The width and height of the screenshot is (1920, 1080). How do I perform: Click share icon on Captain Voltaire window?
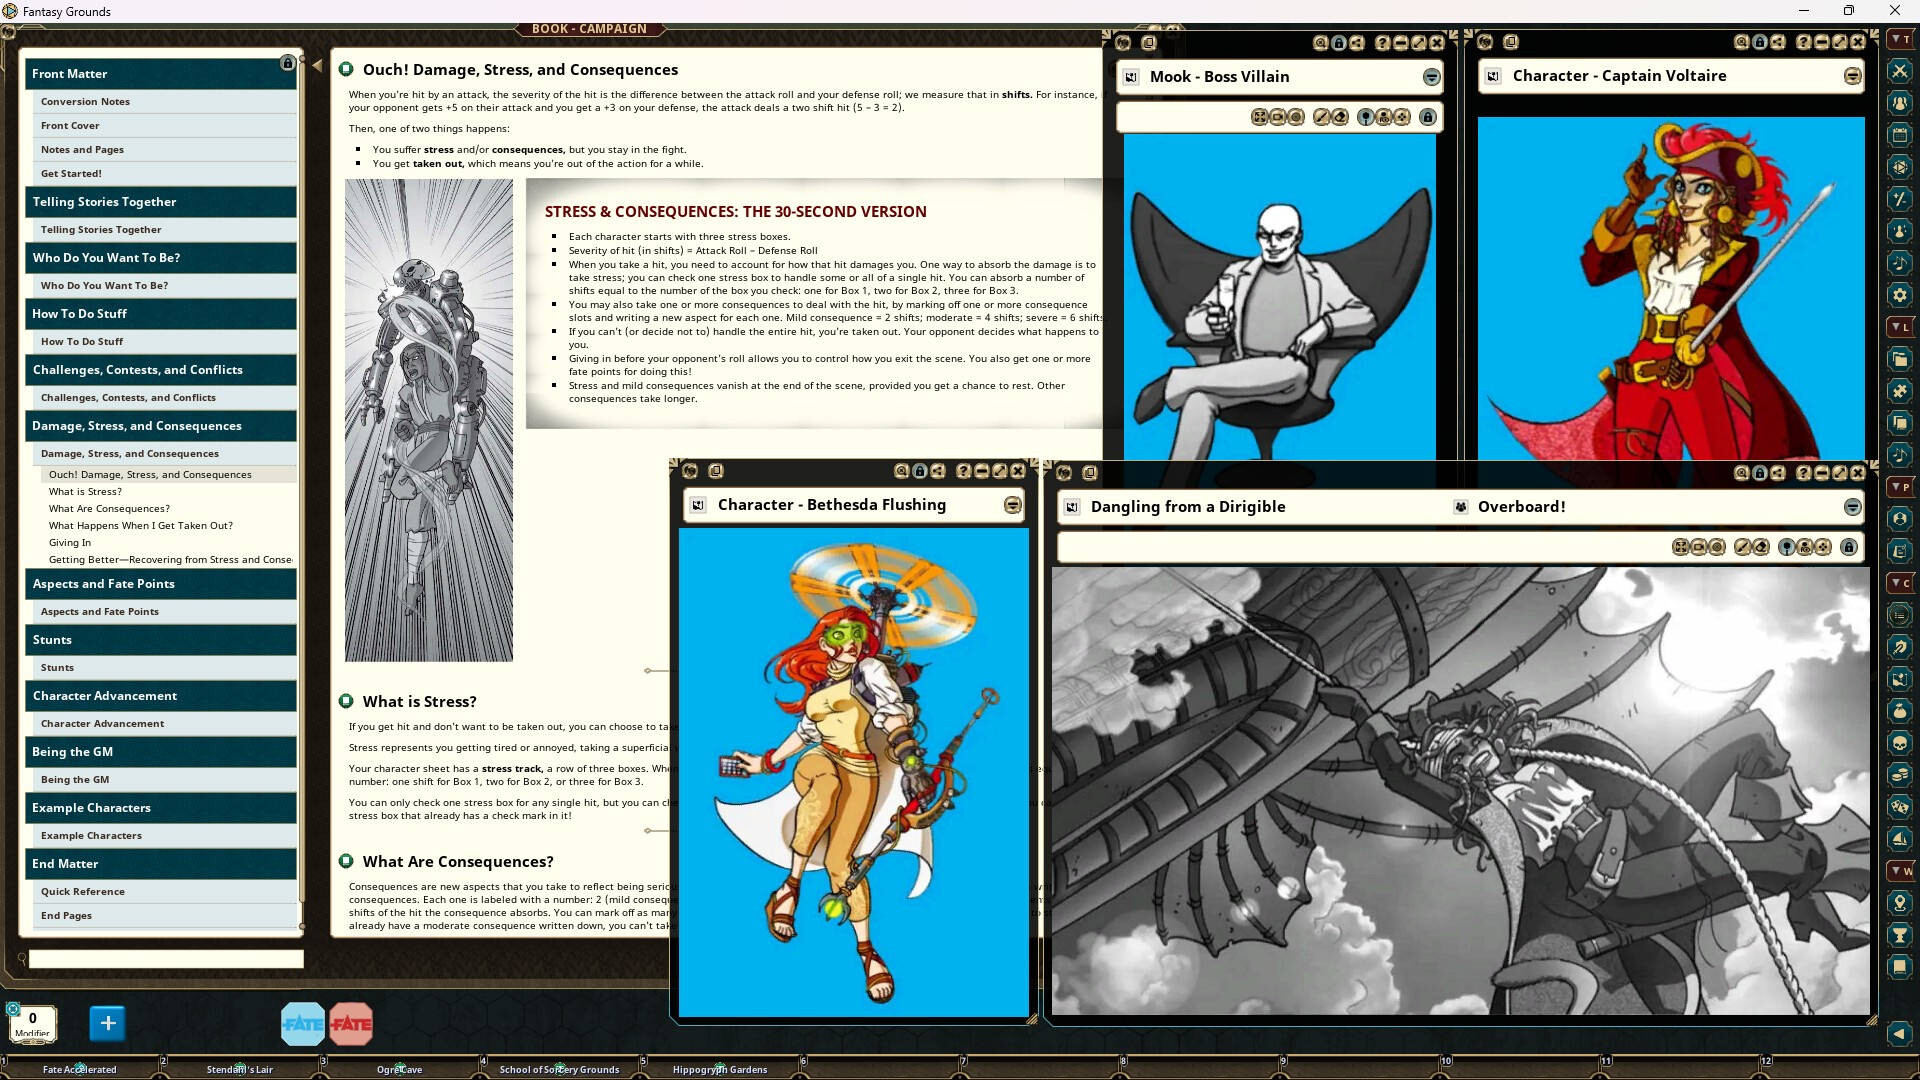1778,42
